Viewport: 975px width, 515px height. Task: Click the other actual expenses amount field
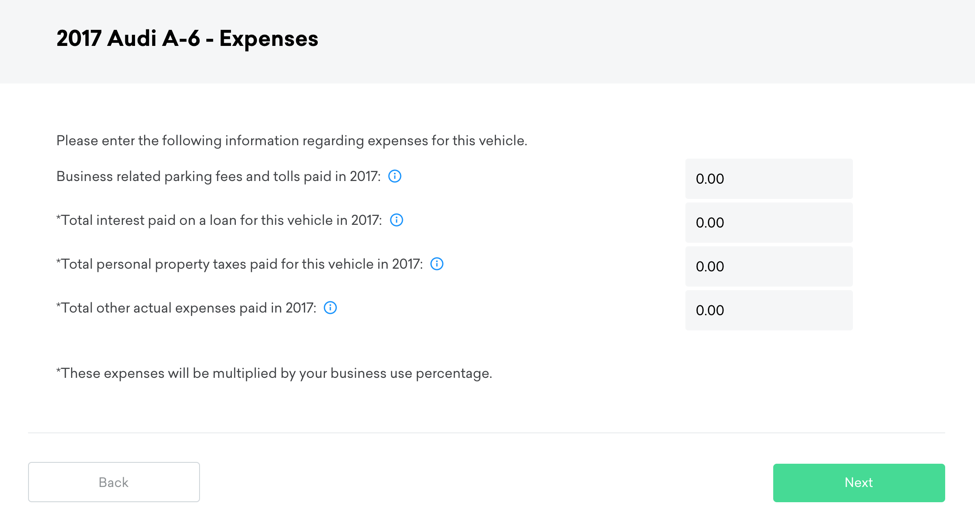[768, 311]
